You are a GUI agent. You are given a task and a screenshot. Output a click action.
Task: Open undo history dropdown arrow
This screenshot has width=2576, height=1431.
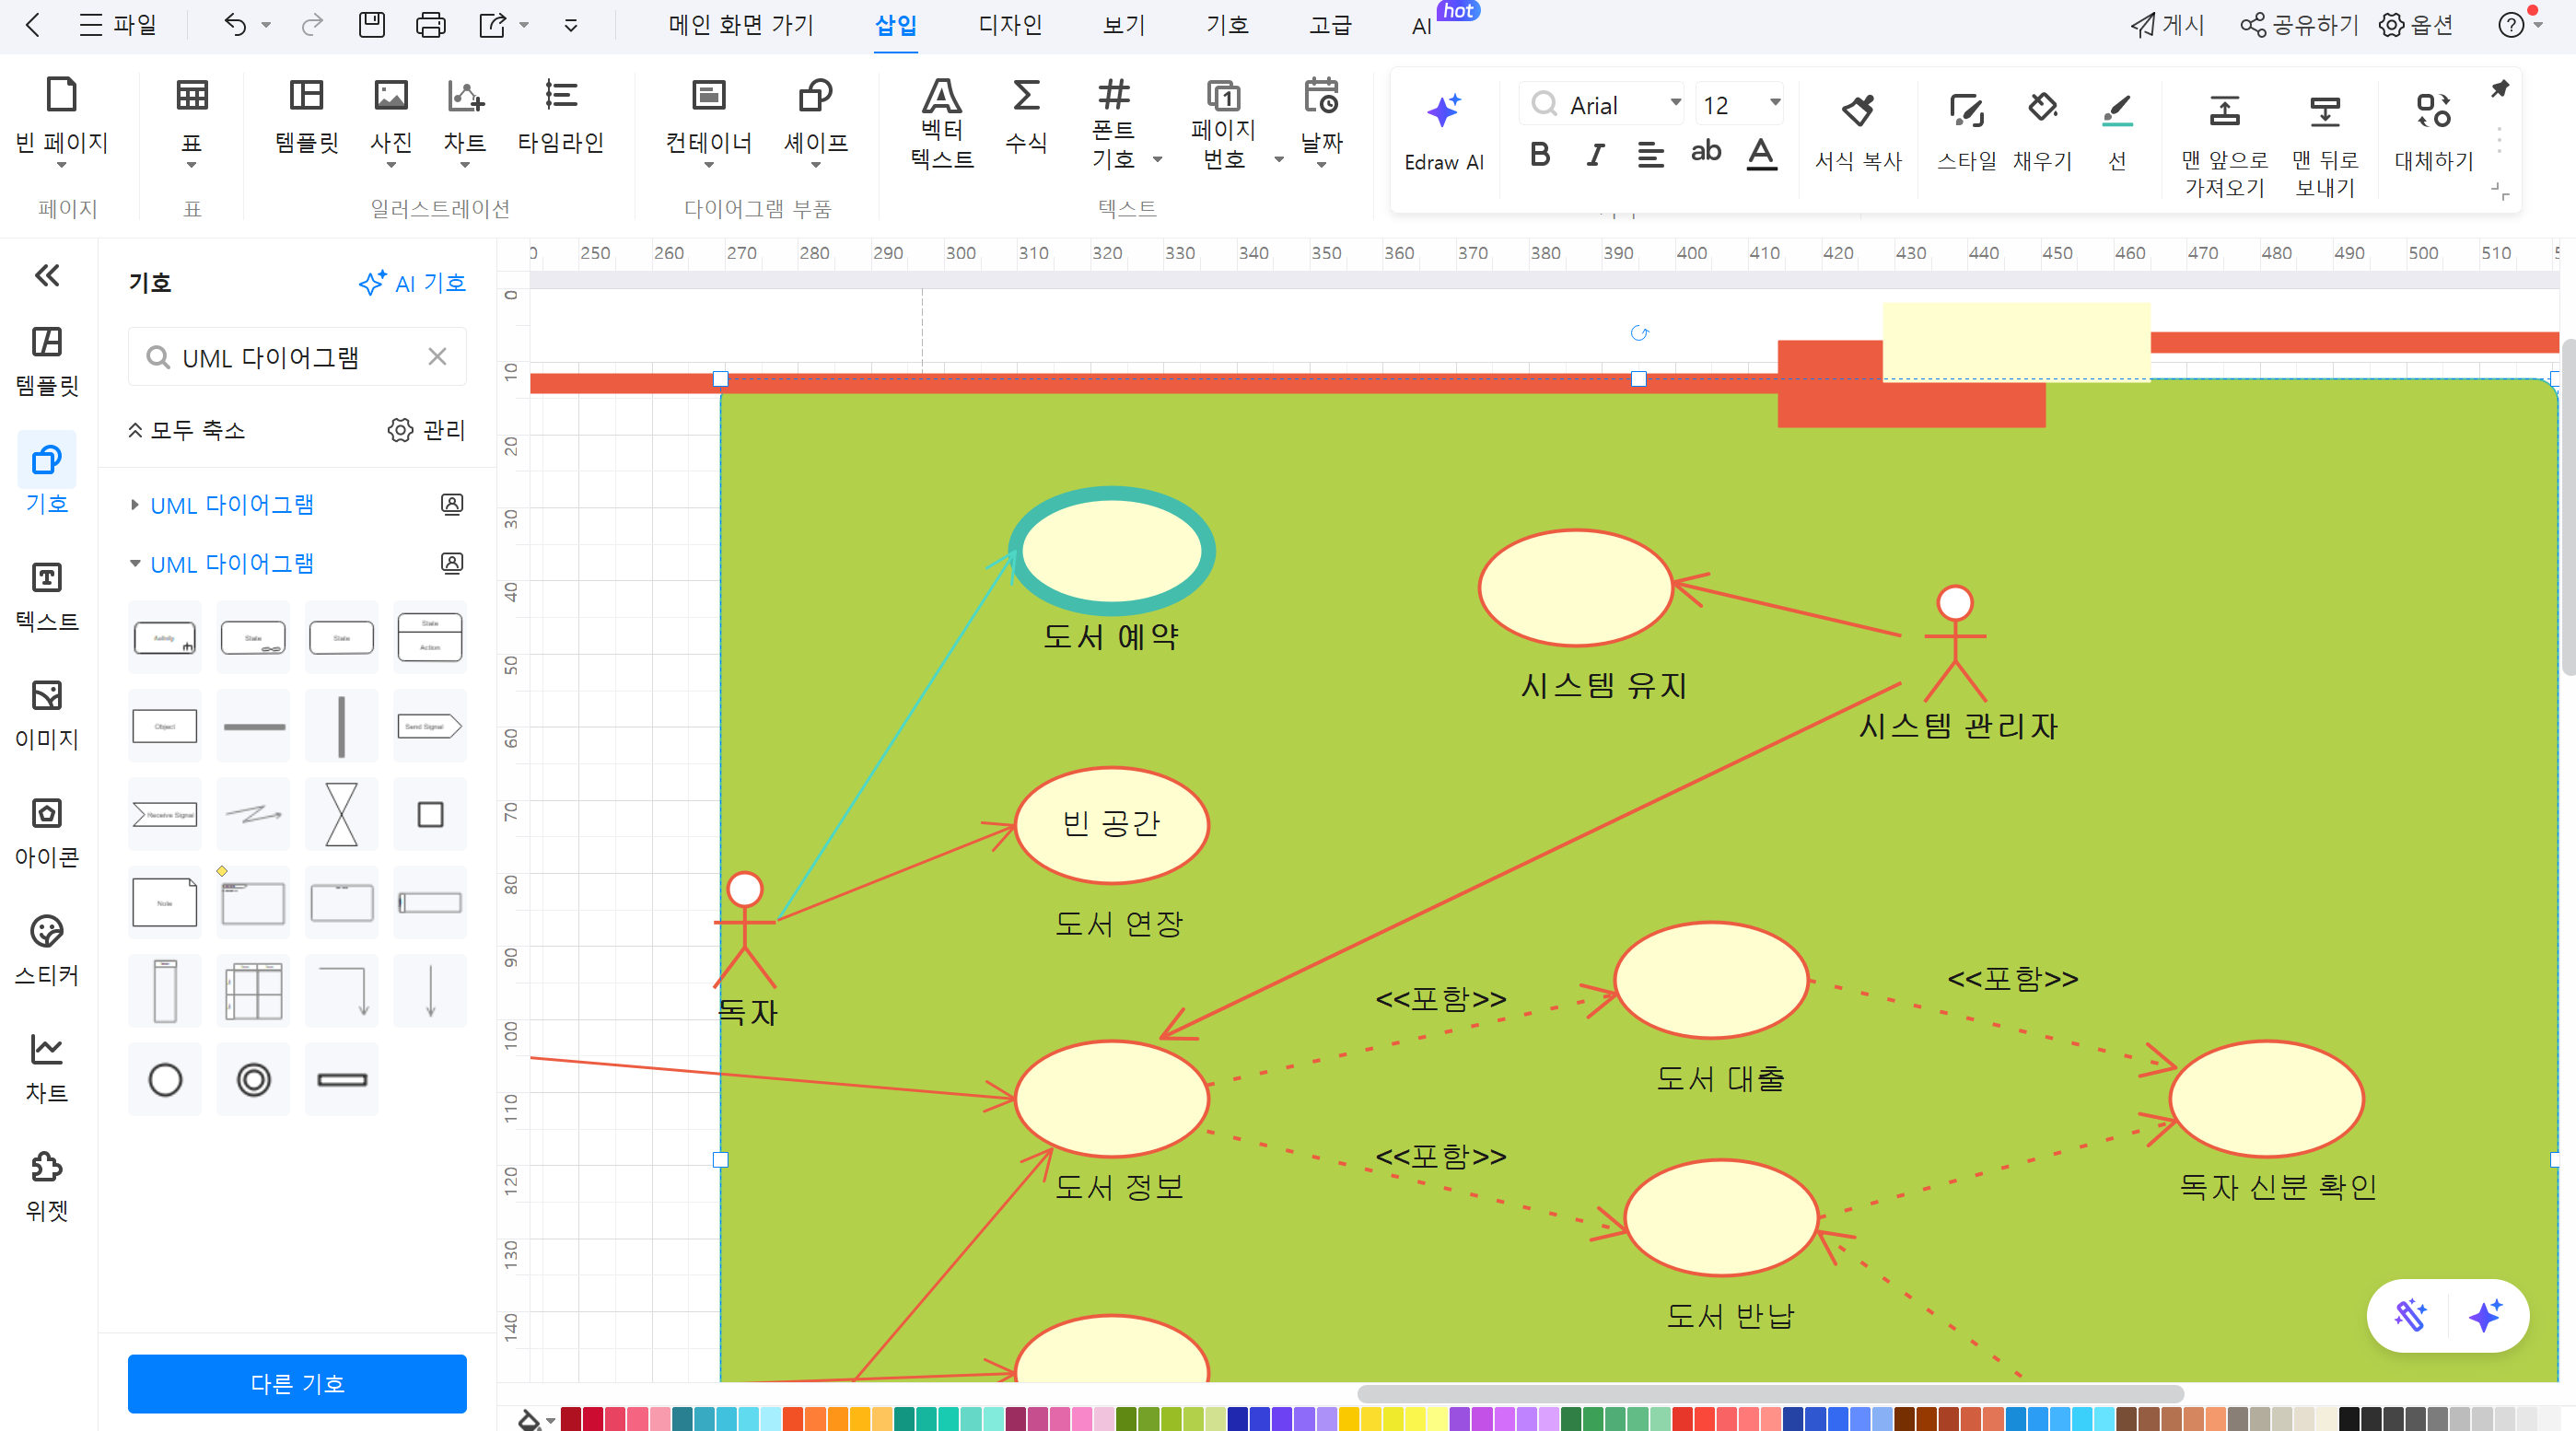click(266, 25)
